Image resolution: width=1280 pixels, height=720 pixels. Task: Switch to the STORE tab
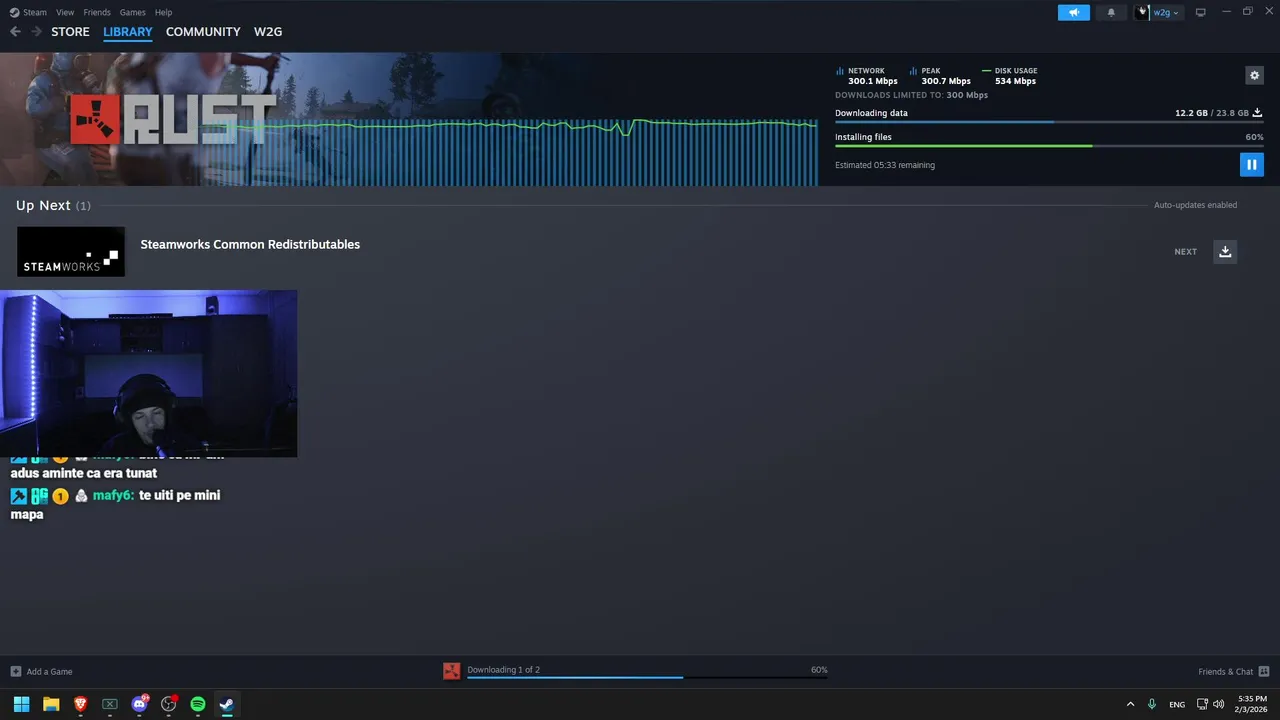(x=70, y=32)
